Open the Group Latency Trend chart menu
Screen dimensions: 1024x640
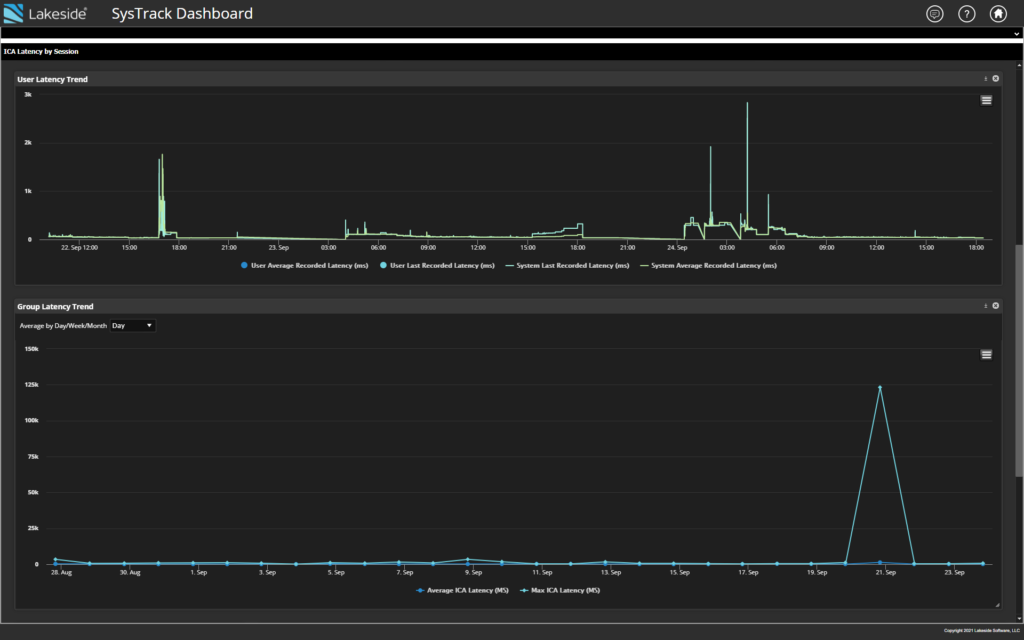tap(986, 355)
